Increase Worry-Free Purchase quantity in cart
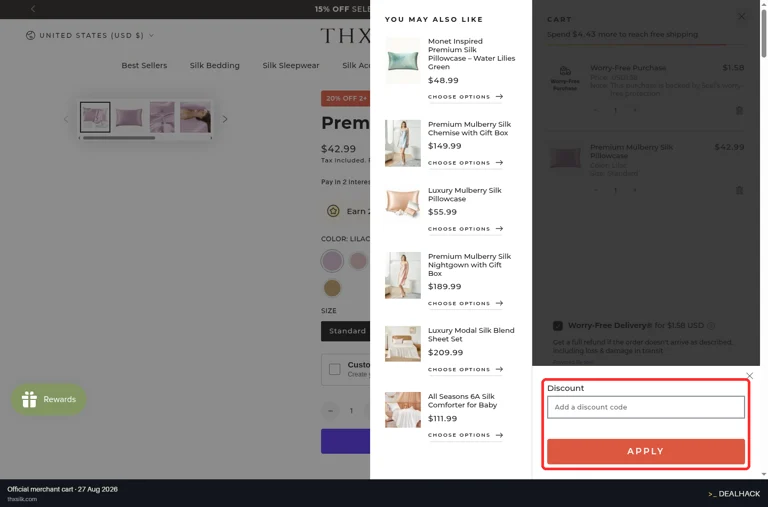768x507 pixels. pyautogui.click(x=635, y=111)
